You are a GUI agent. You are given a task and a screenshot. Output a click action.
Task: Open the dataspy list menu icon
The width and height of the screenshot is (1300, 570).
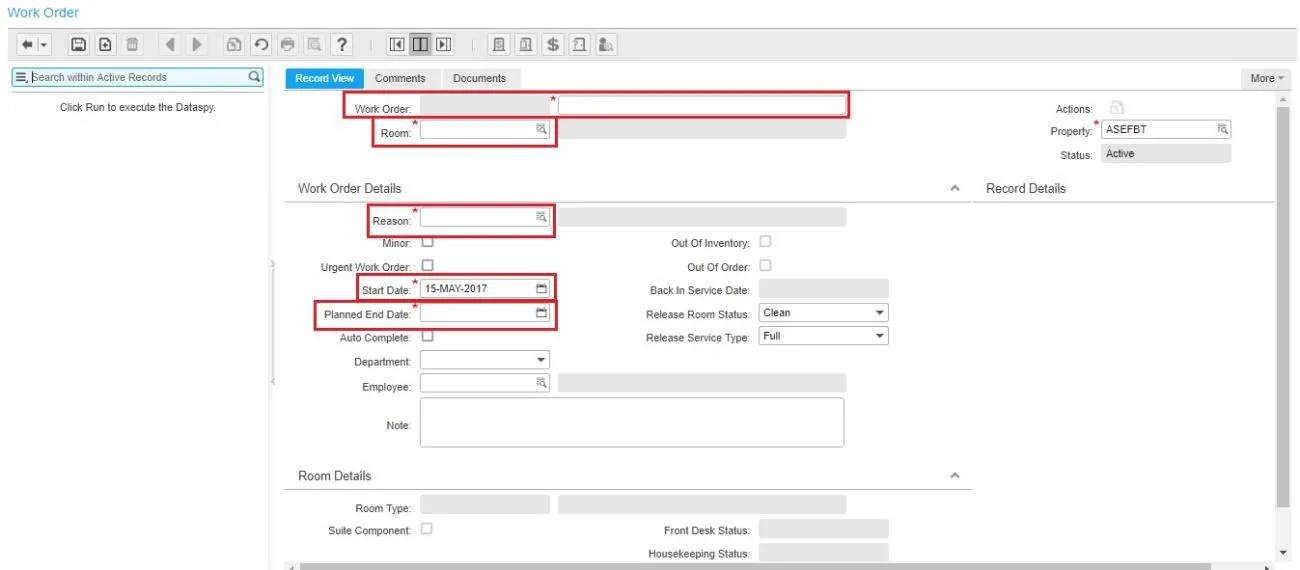pos(21,77)
